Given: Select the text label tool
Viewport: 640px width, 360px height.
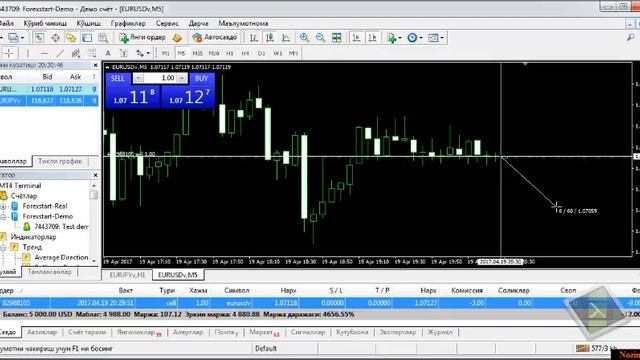Looking at the screenshot, I should [124, 53].
